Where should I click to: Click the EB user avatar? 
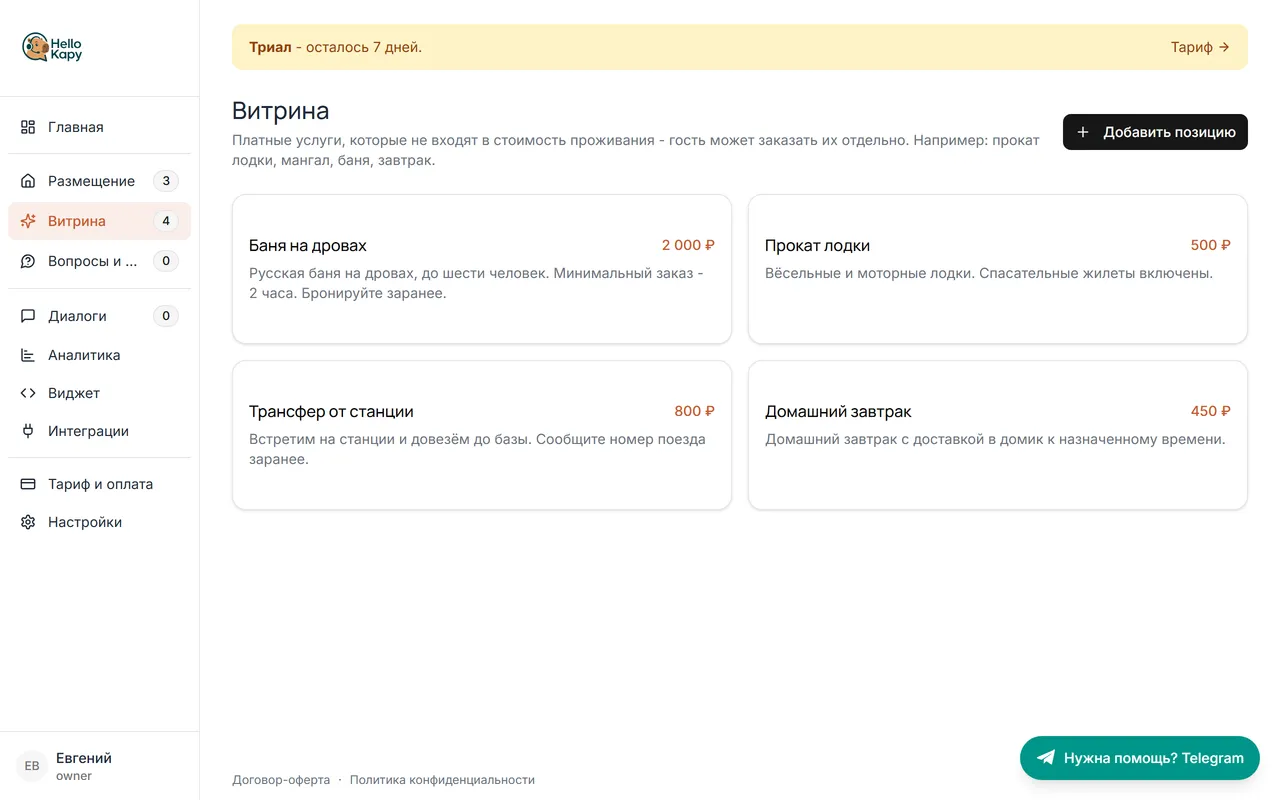32,766
